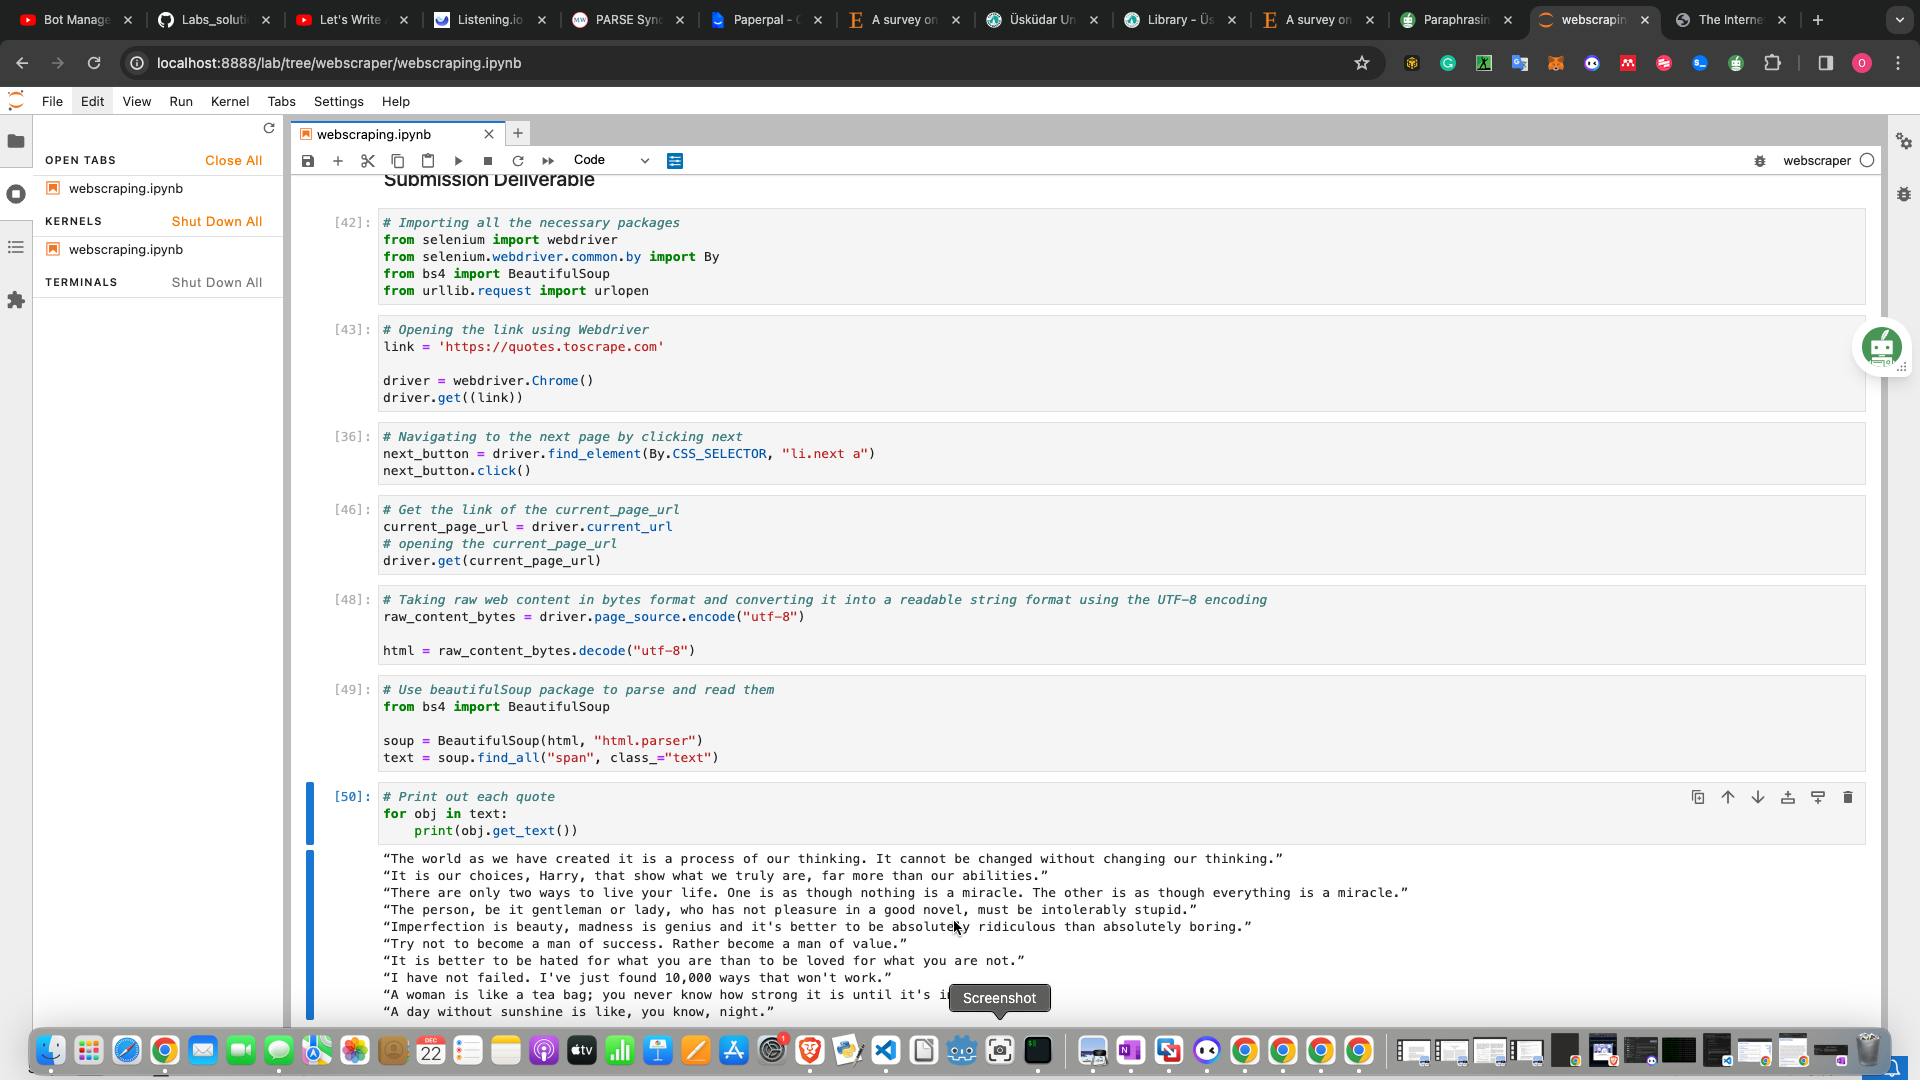The width and height of the screenshot is (1920, 1080).
Task: Delete the active cell with trash icon
Action: 1848,797
